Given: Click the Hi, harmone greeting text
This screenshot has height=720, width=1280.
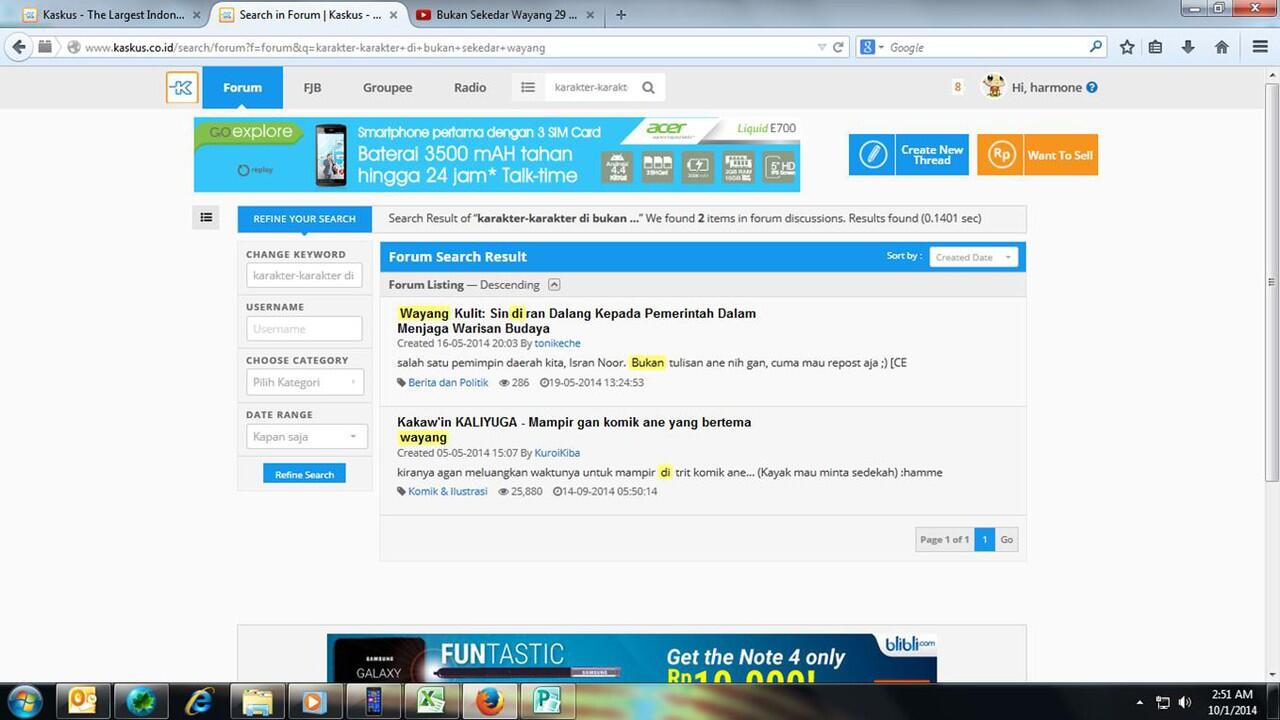Looking at the screenshot, I should pos(1047,88).
